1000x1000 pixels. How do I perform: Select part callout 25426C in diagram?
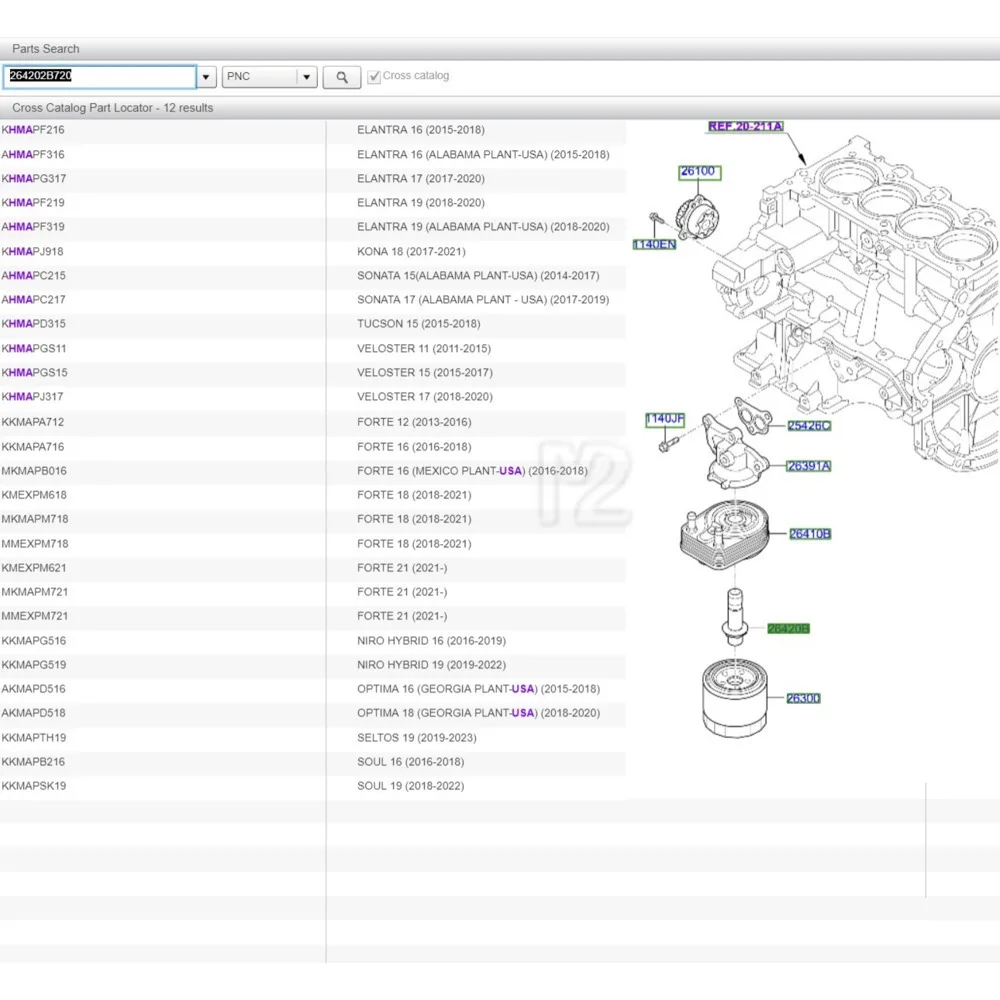click(x=809, y=425)
